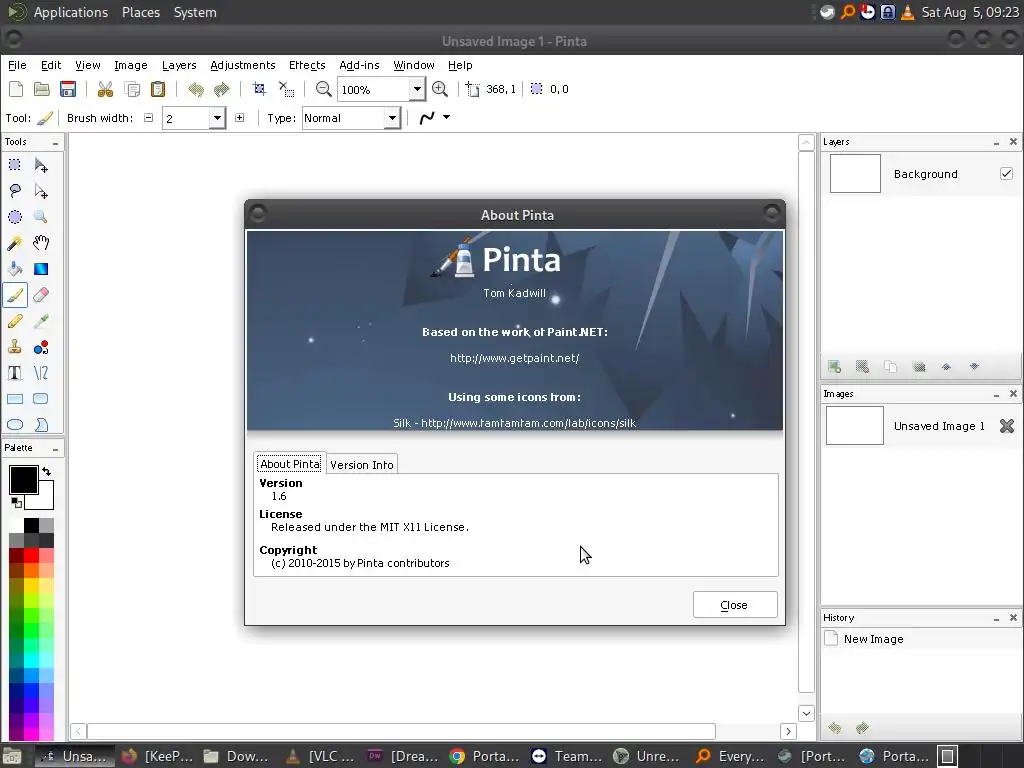This screenshot has height=768, width=1024.
Task: Select the Eraser tool
Action: (40, 295)
